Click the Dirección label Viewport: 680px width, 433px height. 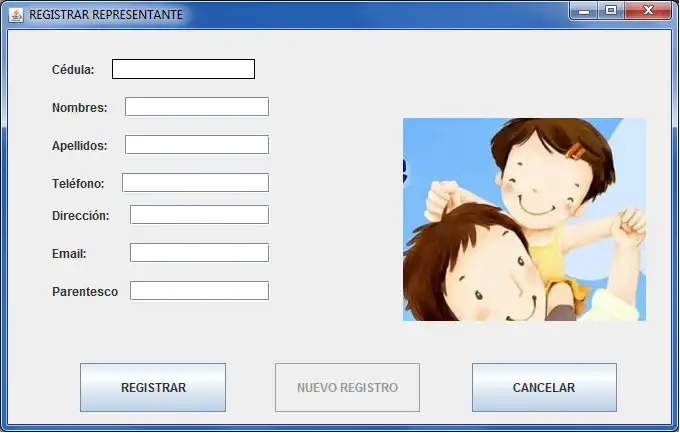pyautogui.click(x=81, y=216)
